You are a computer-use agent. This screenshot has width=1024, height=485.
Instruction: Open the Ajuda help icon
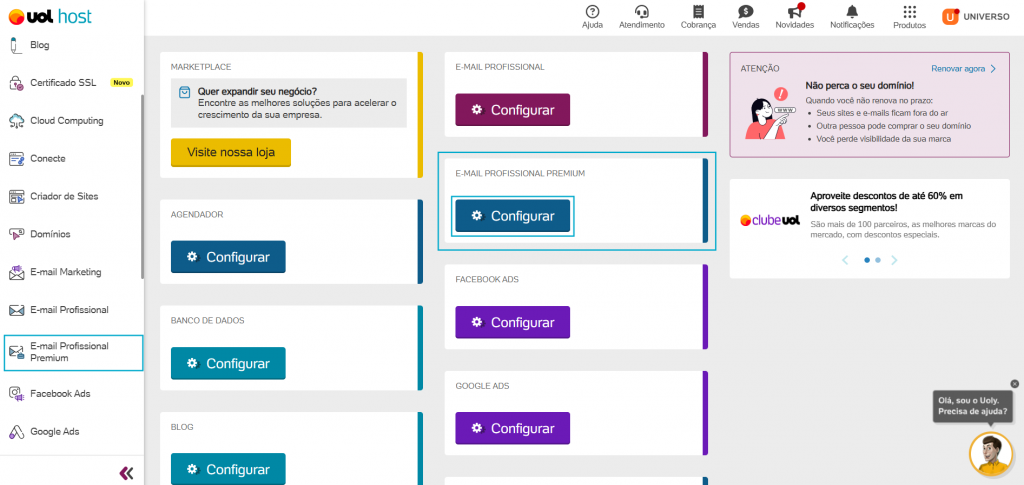point(592,12)
